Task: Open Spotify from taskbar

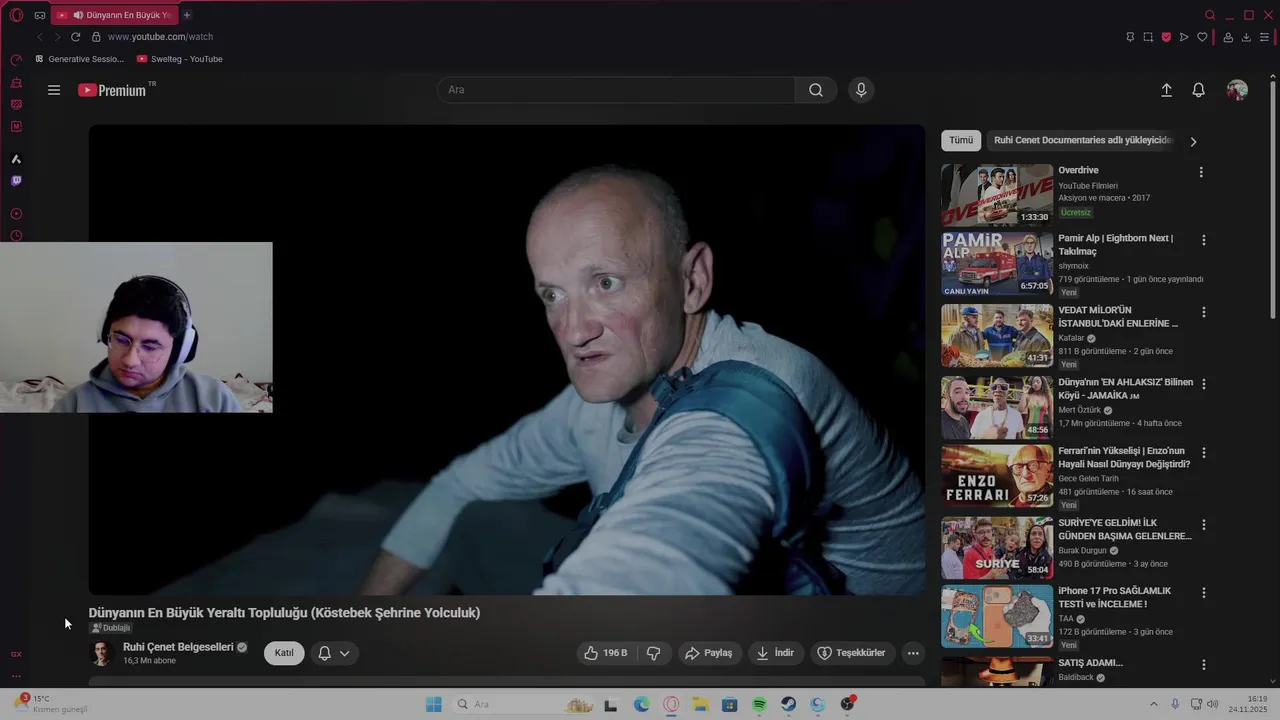Action: pos(759,705)
